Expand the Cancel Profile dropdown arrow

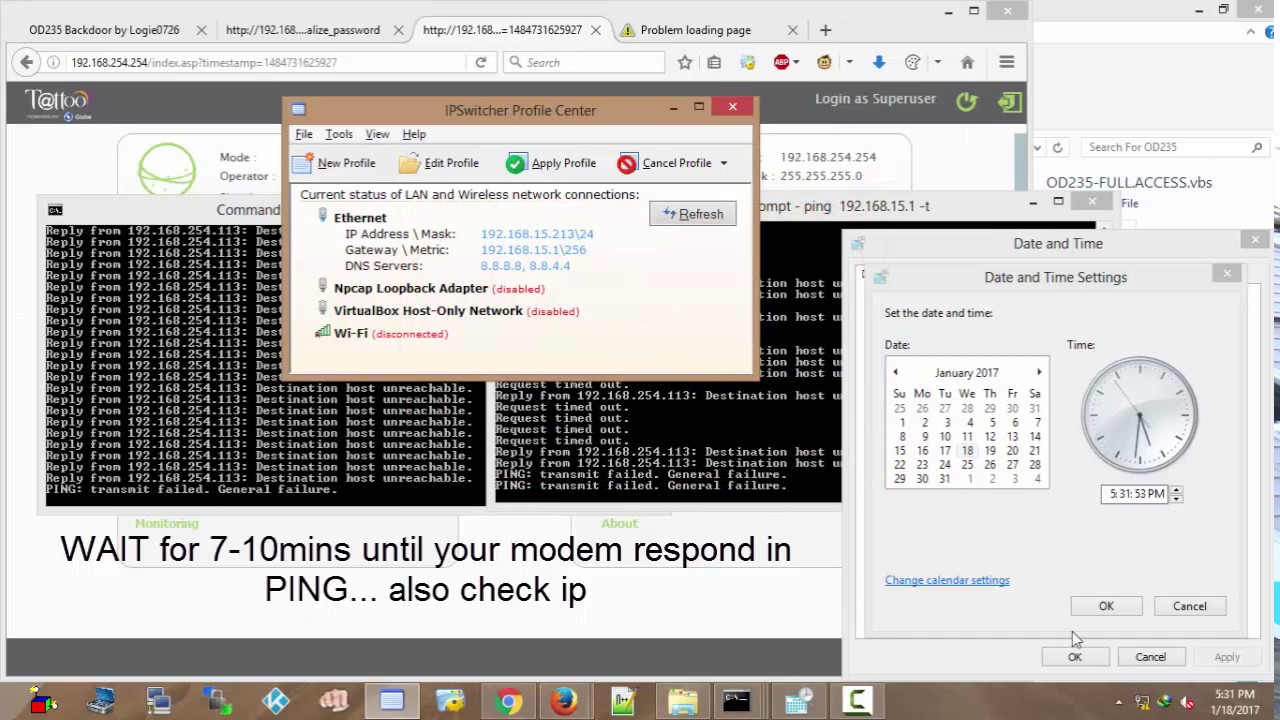click(723, 163)
